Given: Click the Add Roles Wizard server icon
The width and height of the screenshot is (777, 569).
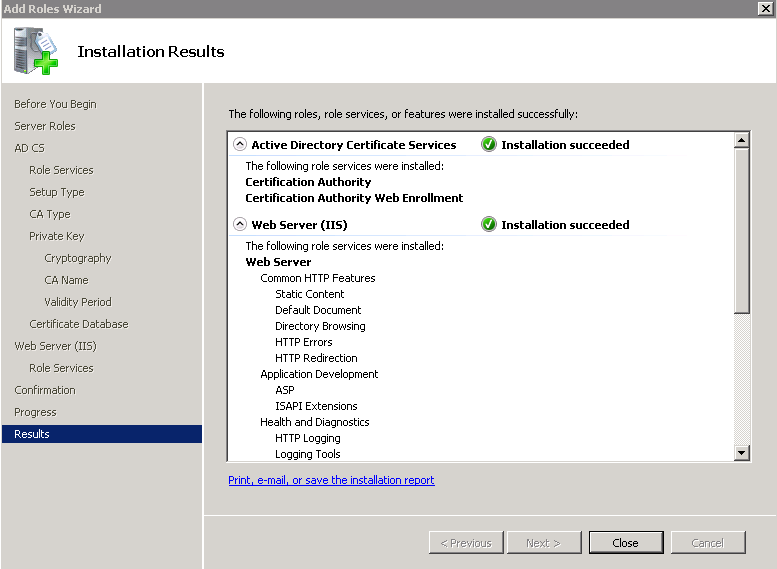Looking at the screenshot, I should click(x=35, y=51).
